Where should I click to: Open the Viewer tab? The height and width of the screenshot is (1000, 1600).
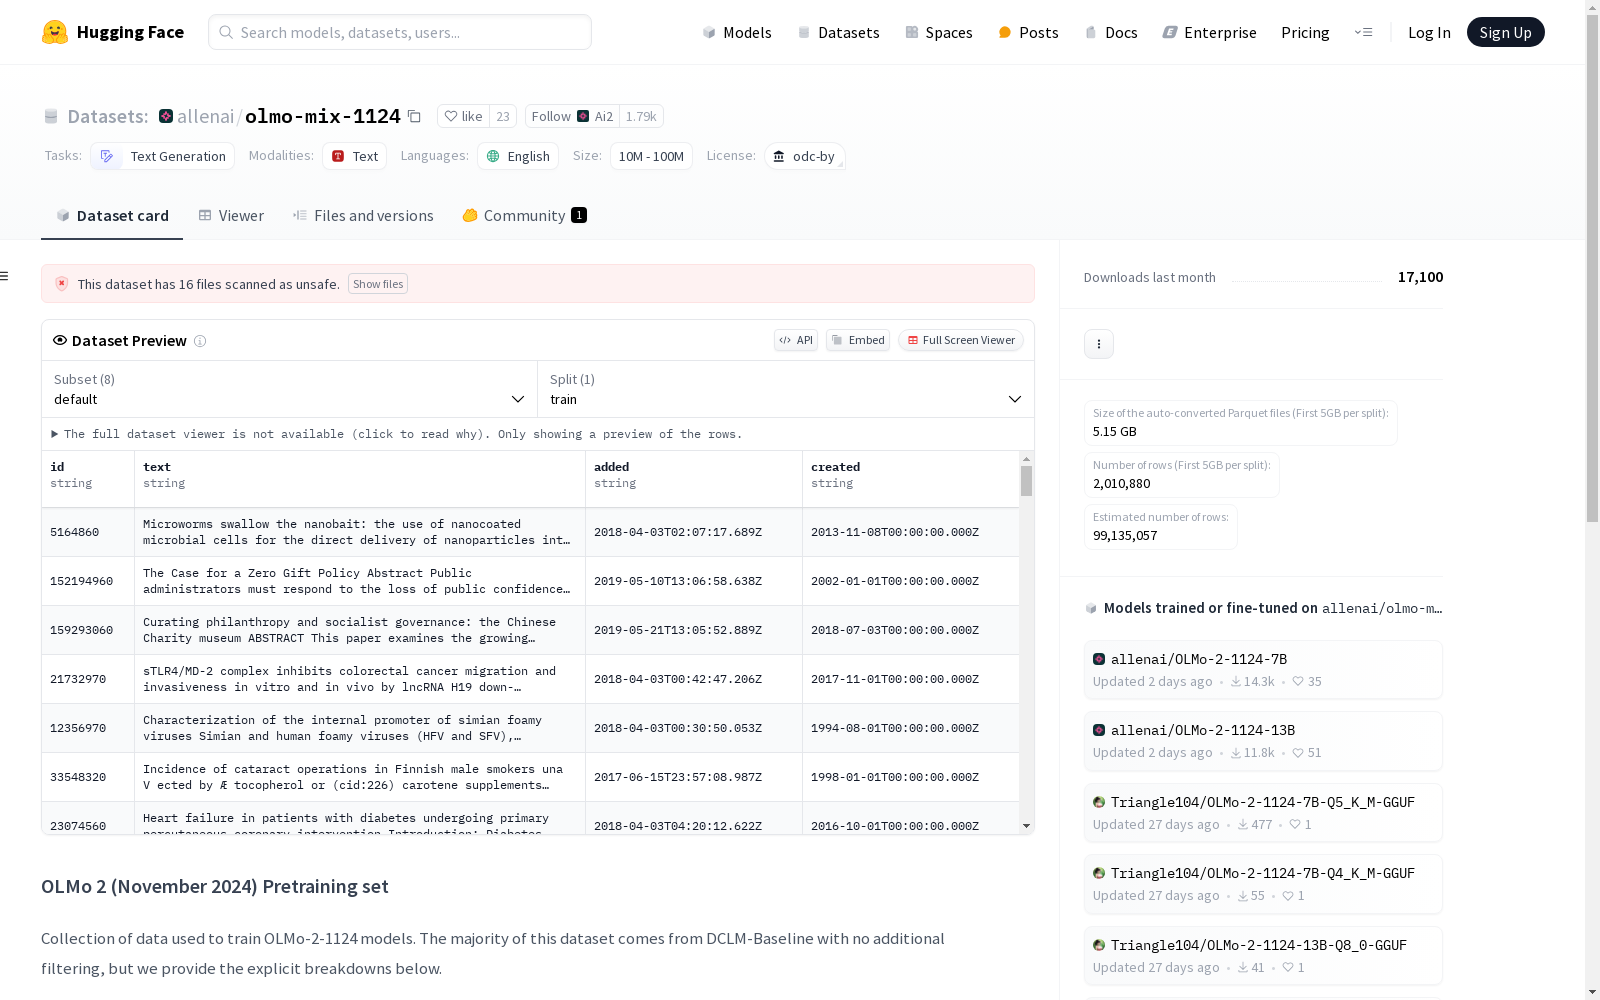point(231,216)
